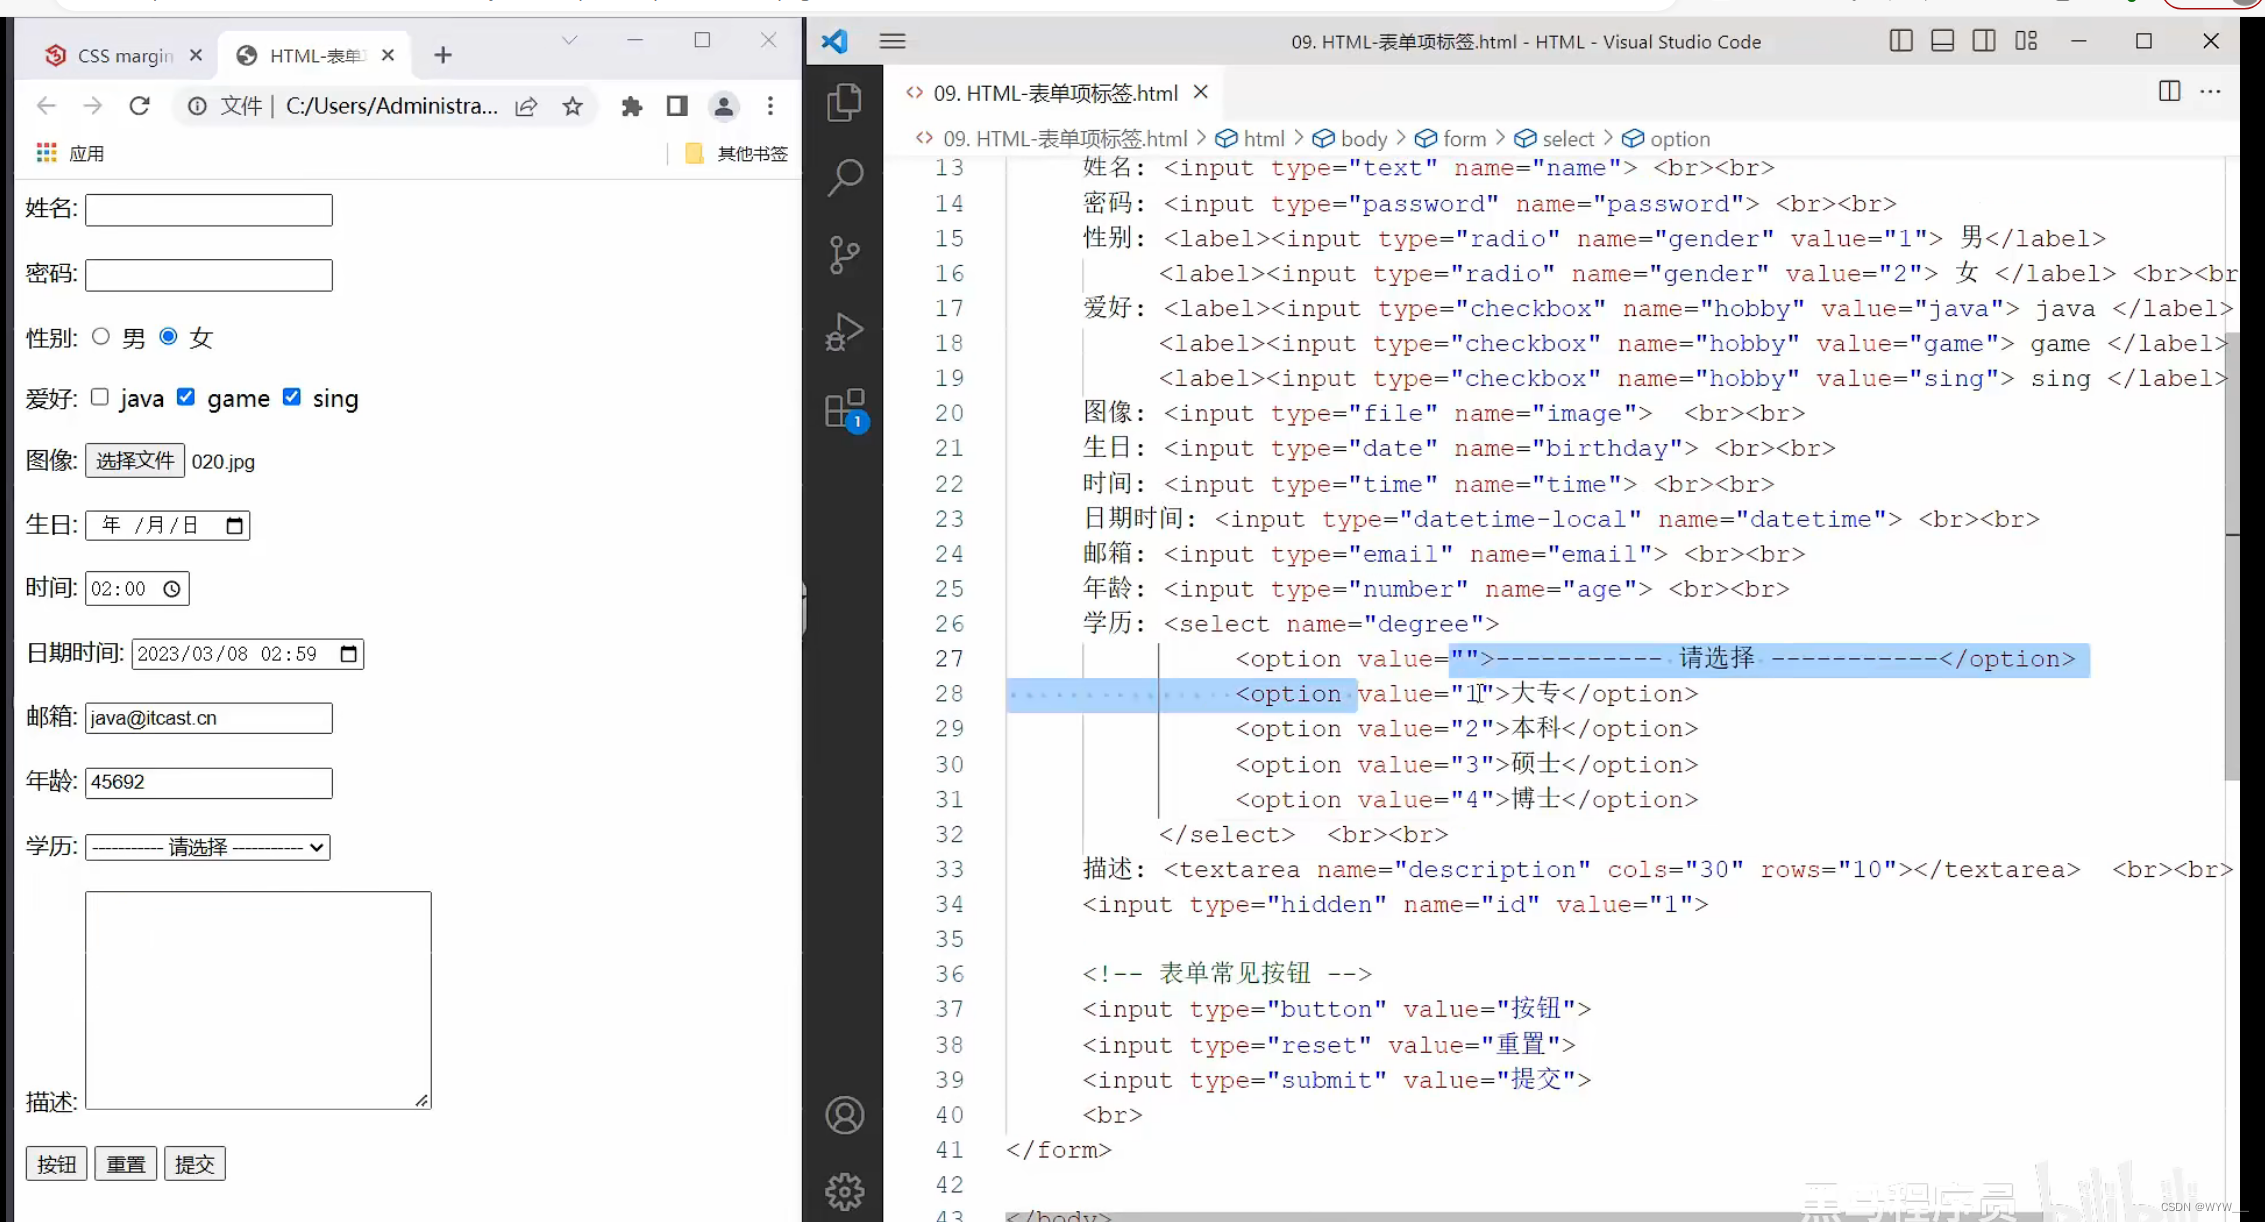Click the 提交 submit button
The width and height of the screenshot is (2265, 1222).
194,1163
